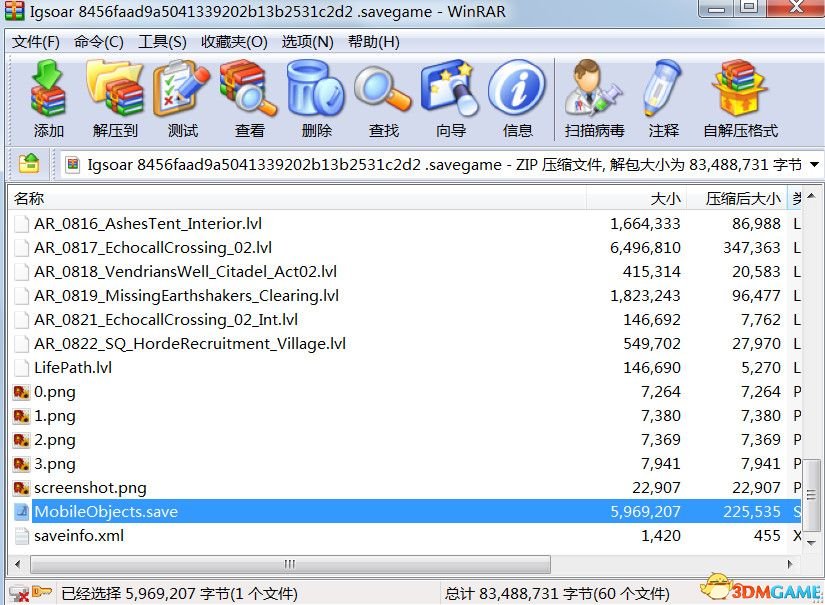Click the vertical scrollbar up arrow
The width and height of the screenshot is (825, 605).
[x=811, y=196]
